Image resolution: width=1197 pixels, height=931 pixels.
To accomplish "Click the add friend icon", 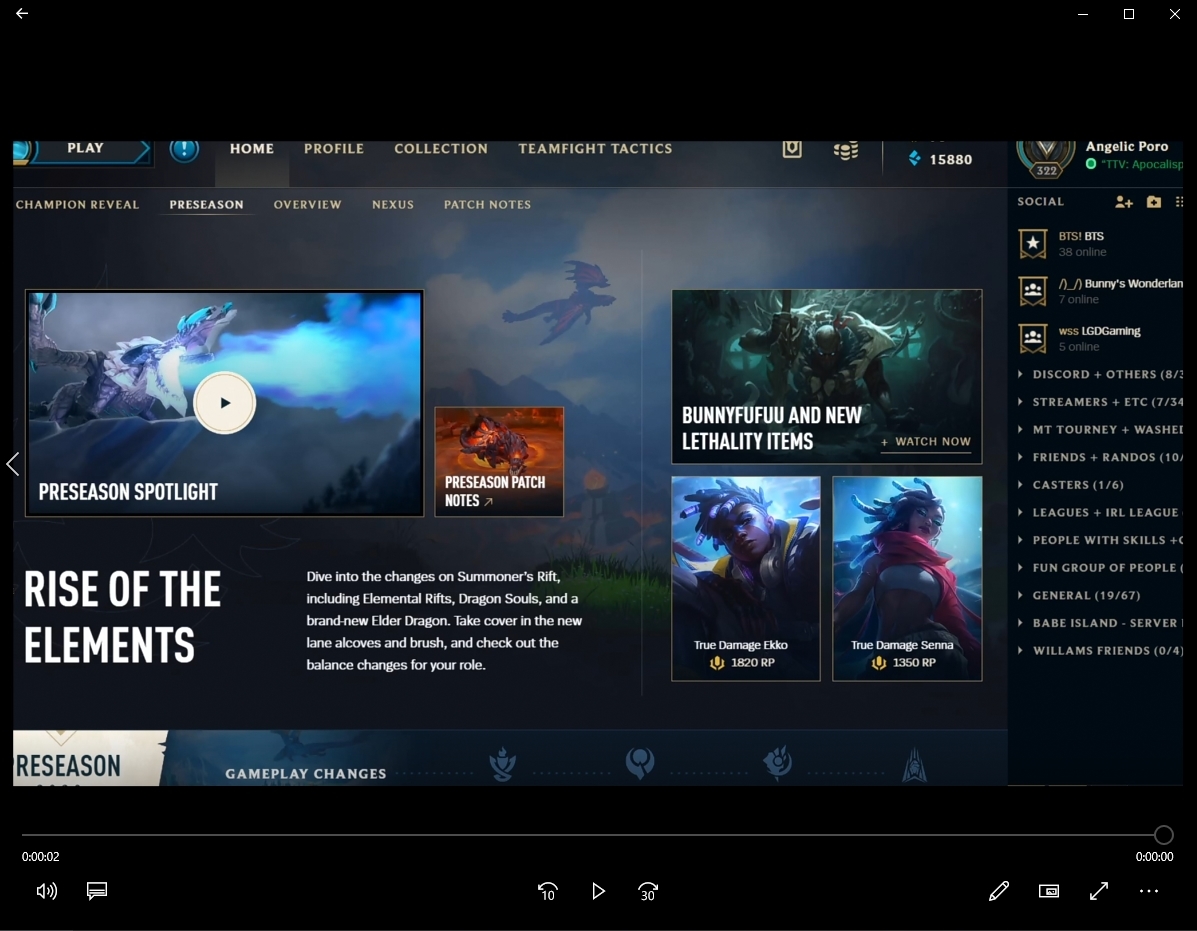I will [1123, 202].
